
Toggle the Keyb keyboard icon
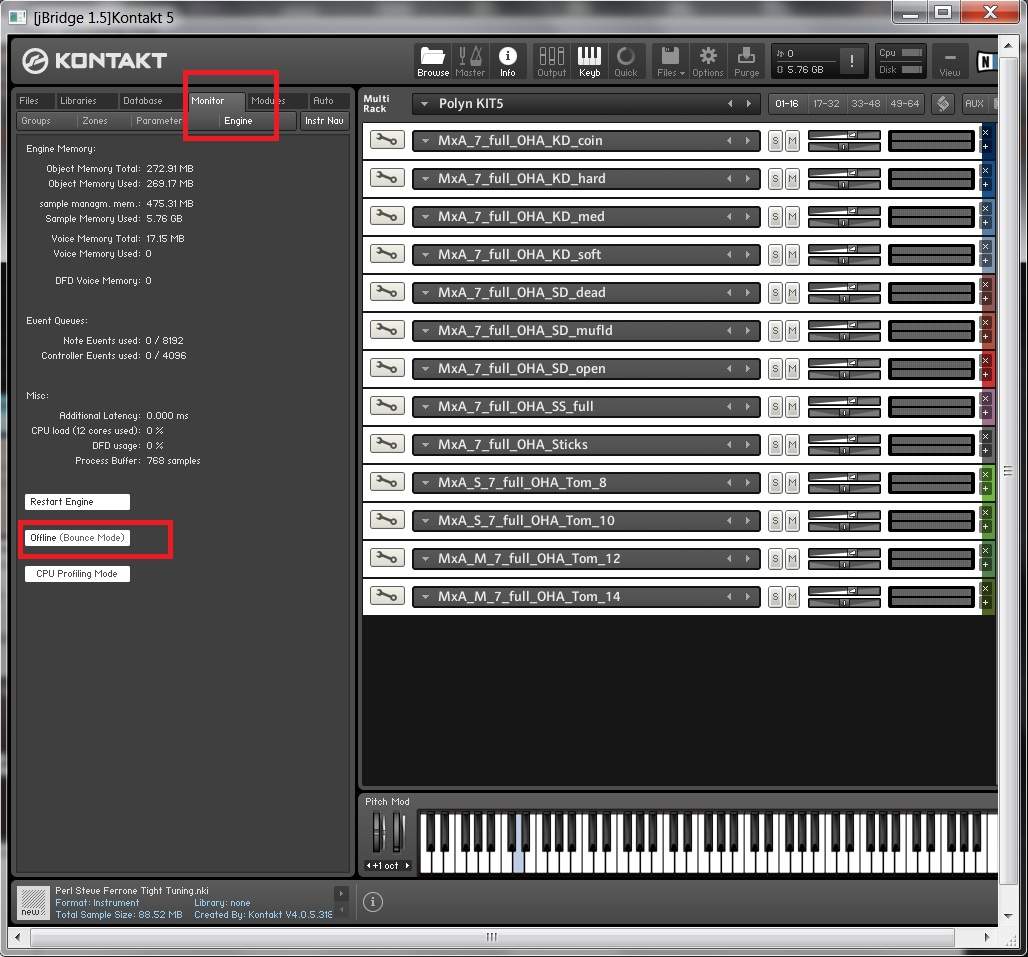(589, 61)
